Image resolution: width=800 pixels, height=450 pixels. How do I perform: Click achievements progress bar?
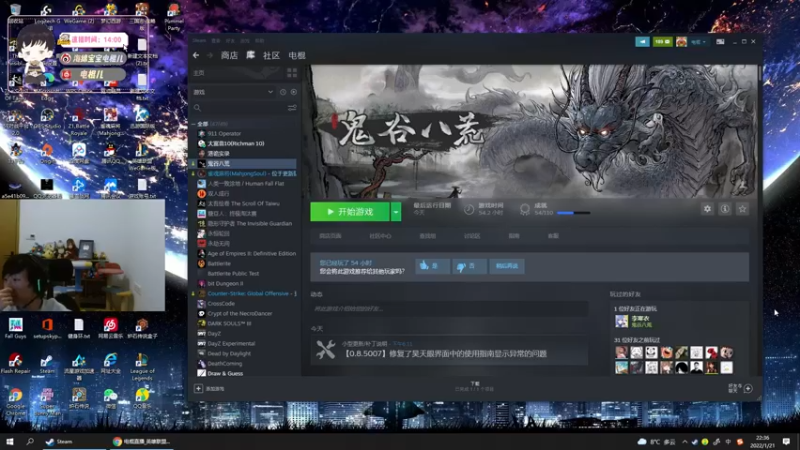coord(573,213)
